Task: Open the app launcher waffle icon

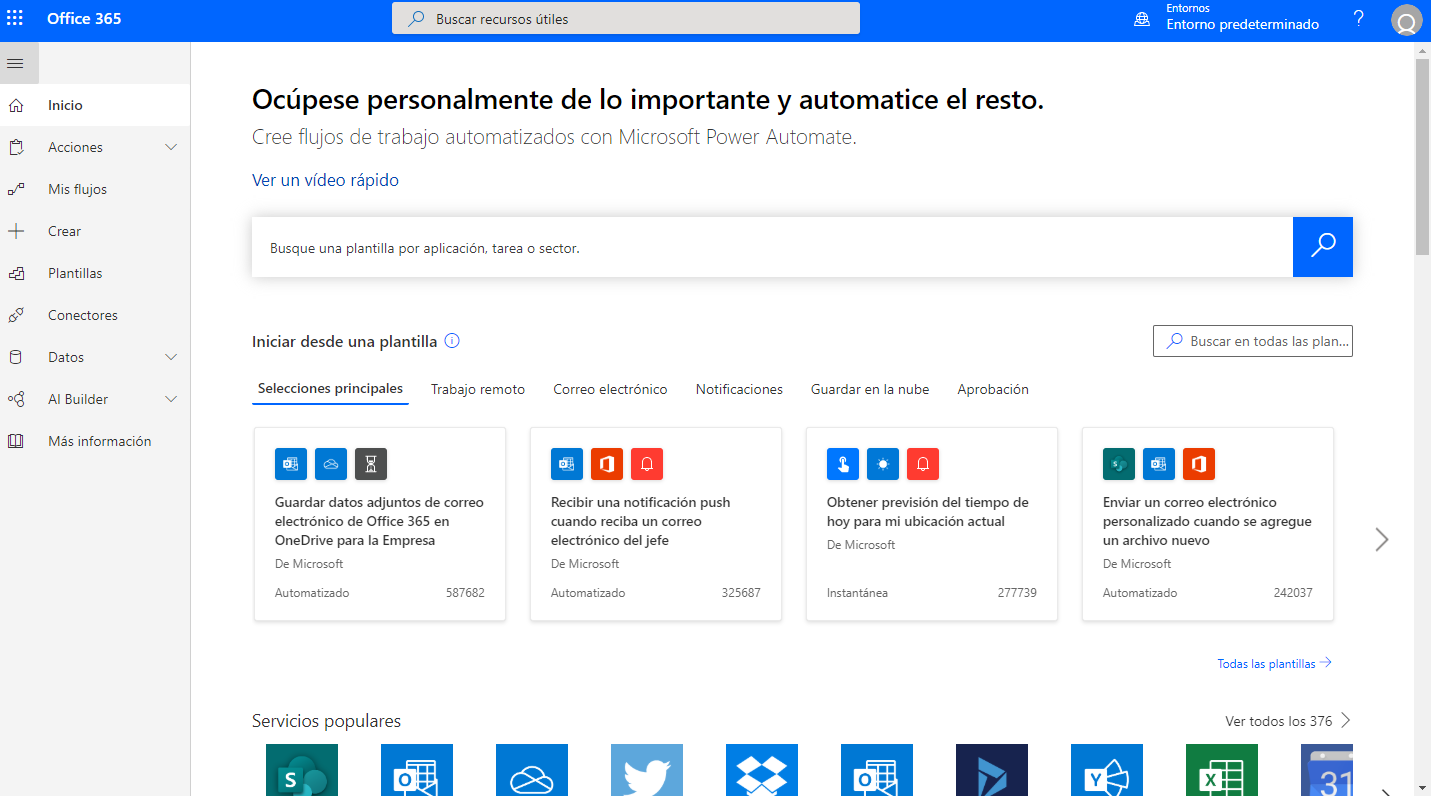Action: pyautogui.click(x=15, y=19)
